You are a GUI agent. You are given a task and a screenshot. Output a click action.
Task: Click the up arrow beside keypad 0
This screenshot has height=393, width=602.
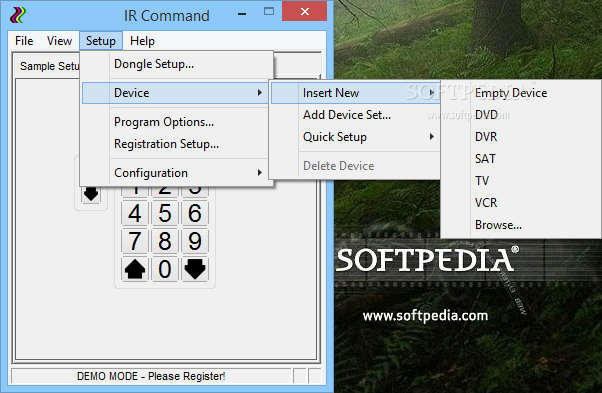135,269
